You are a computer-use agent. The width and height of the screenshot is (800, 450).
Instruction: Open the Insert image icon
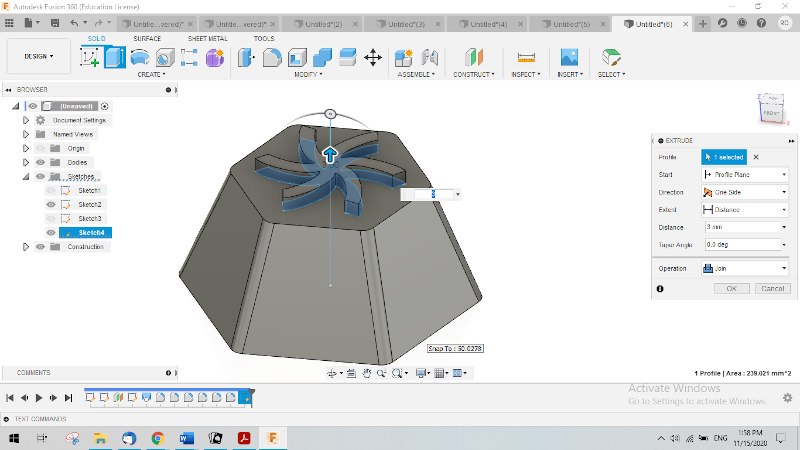[x=569, y=58]
